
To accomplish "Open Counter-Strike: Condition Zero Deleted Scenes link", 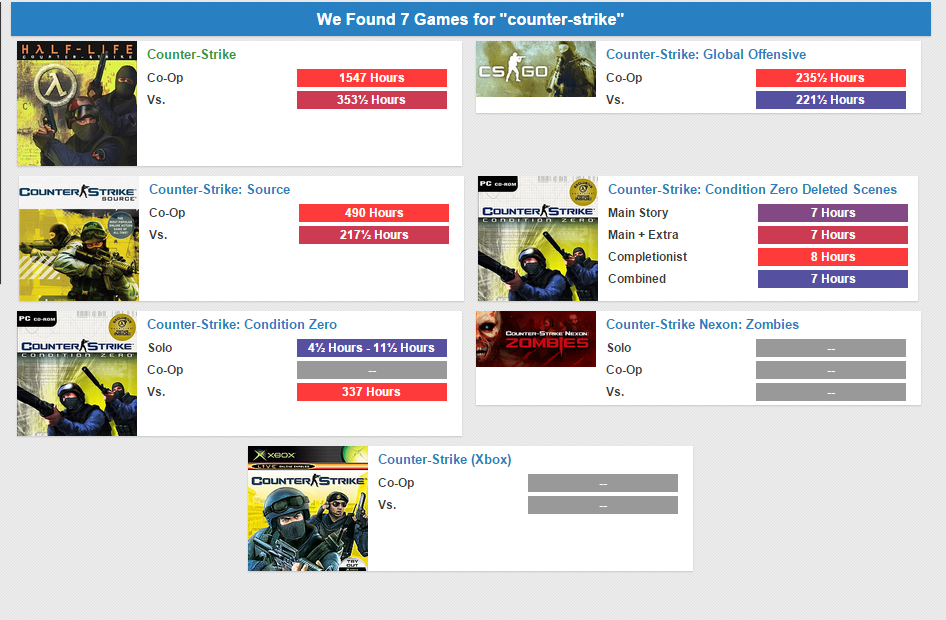I will pos(752,189).
